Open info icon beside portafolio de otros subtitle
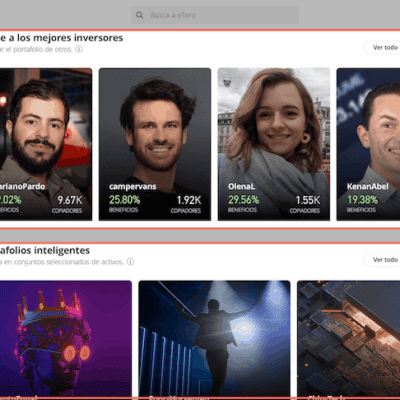The height and width of the screenshot is (400, 400). [79, 49]
